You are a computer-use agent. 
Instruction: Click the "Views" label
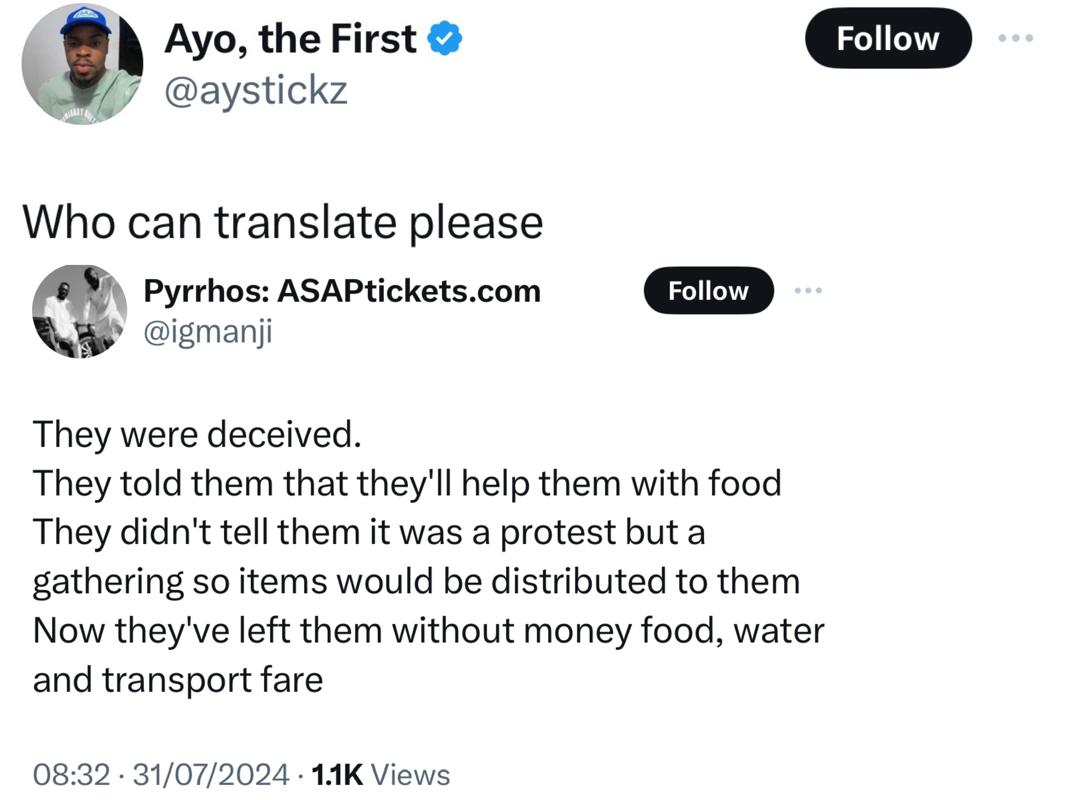coord(417,774)
